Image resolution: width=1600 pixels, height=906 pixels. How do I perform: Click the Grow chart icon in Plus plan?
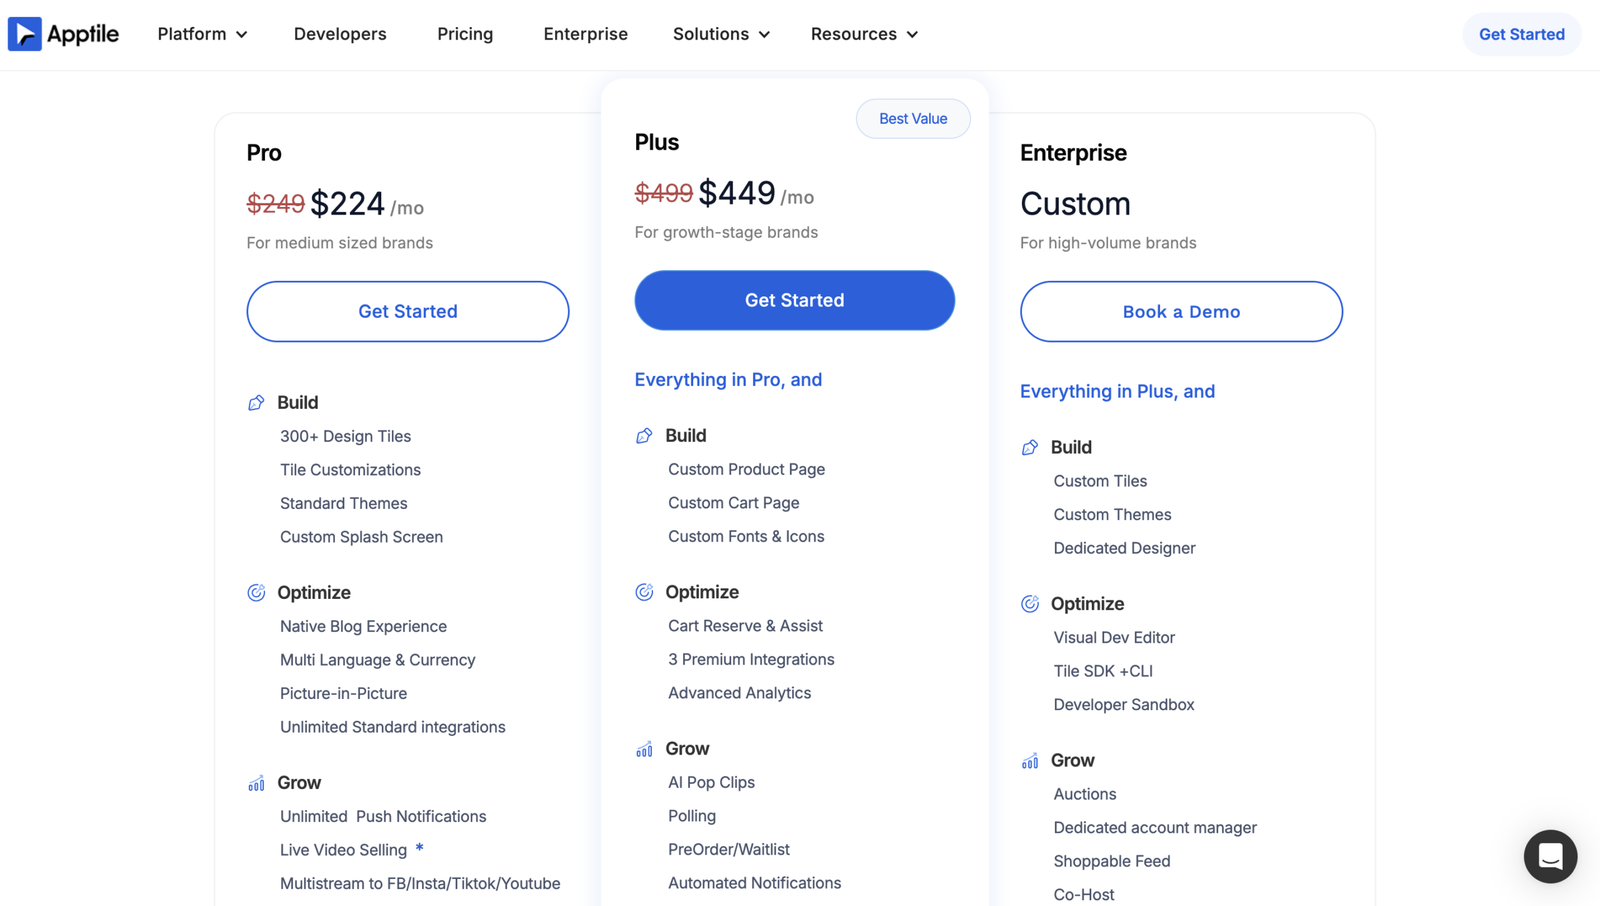click(644, 749)
